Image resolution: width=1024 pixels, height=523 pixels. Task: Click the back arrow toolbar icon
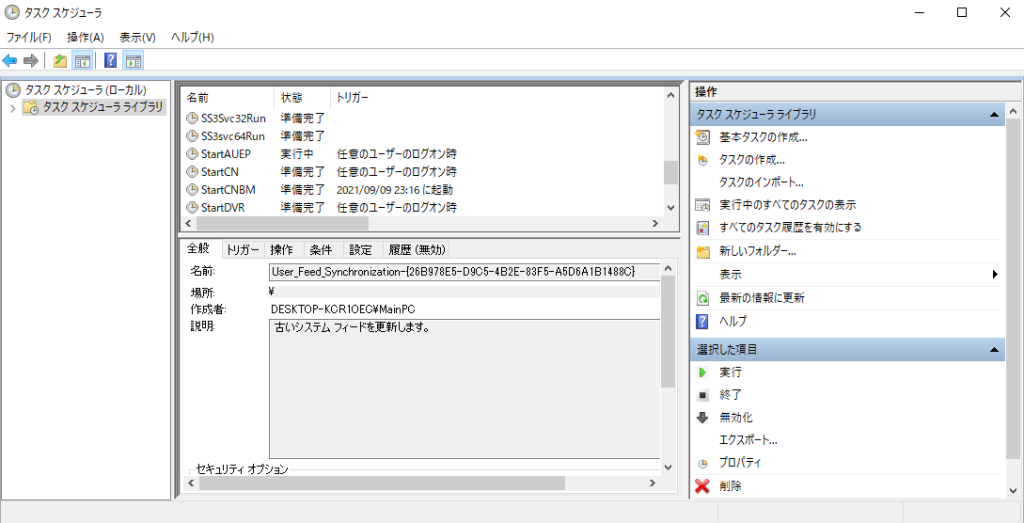[x=10, y=61]
